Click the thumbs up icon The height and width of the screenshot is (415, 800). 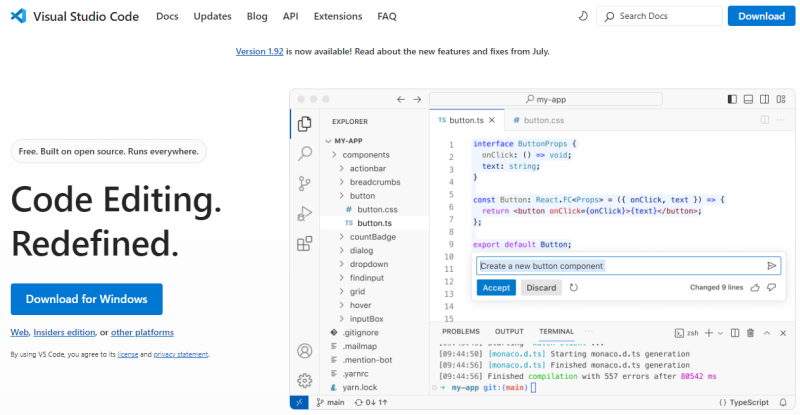(755, 288)
